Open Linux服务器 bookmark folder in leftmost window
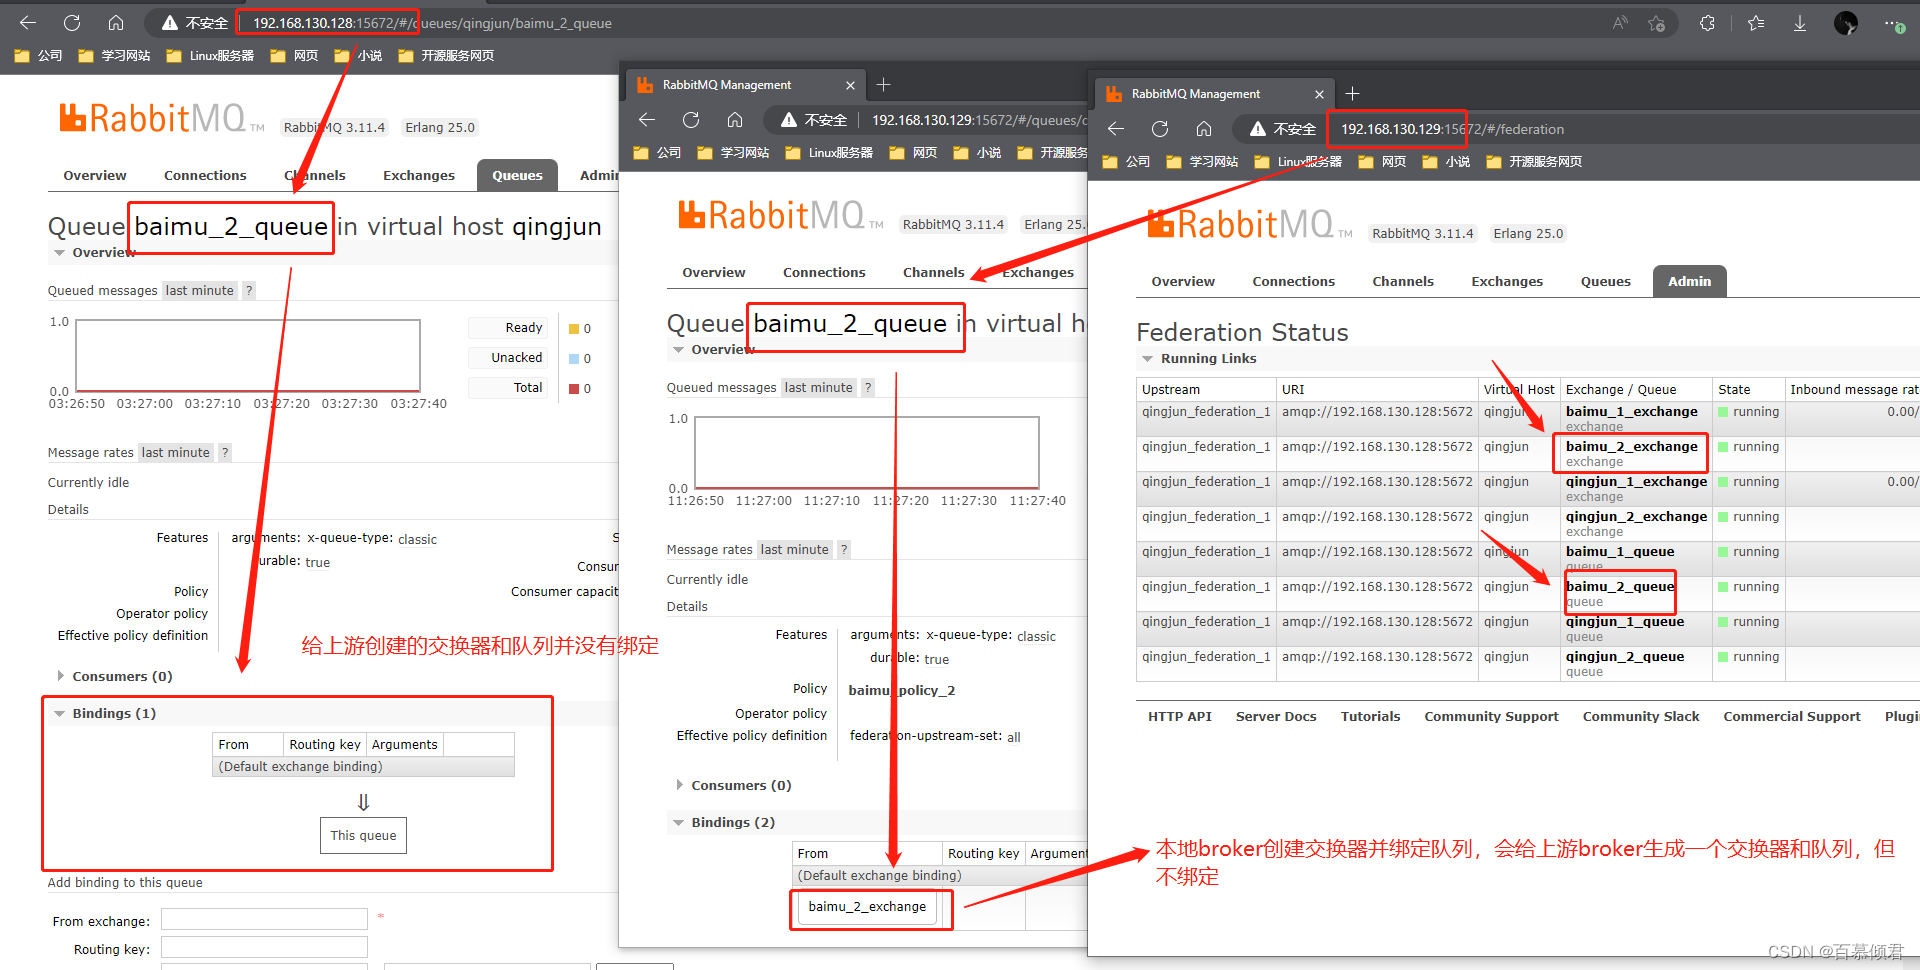Screen dimensions: 1920x970 tap(210, 56)
